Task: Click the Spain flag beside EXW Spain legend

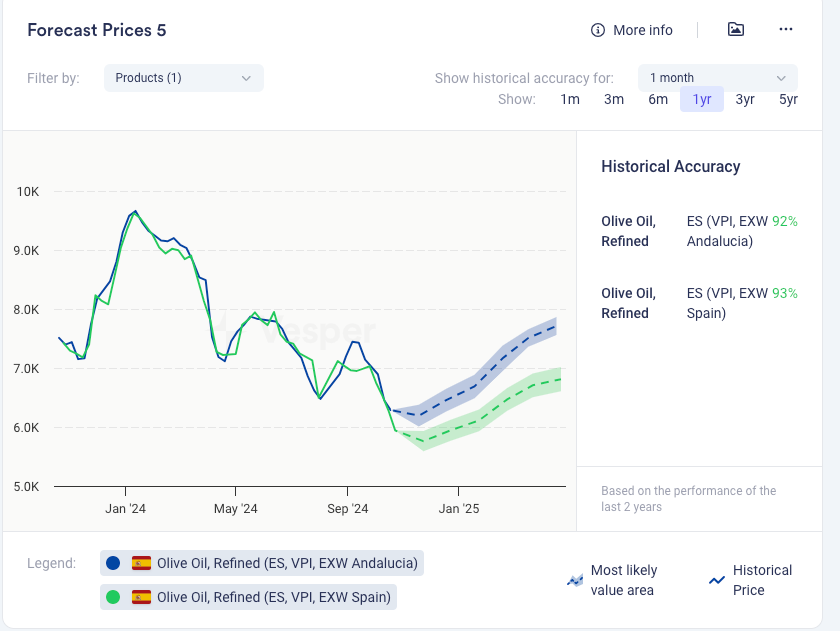Action: point(141,597)
